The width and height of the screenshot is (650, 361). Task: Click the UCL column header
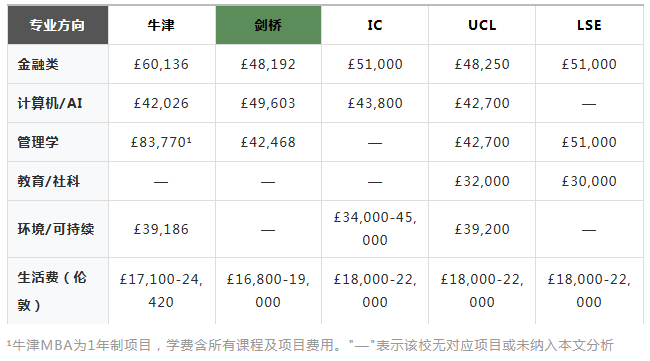482,25
